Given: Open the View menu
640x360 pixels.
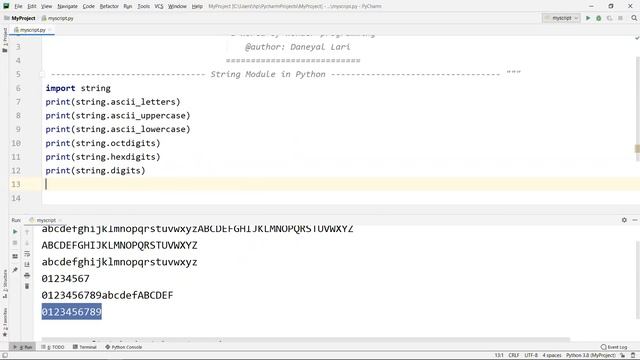Looking at the screenshot, I should 47,6.
